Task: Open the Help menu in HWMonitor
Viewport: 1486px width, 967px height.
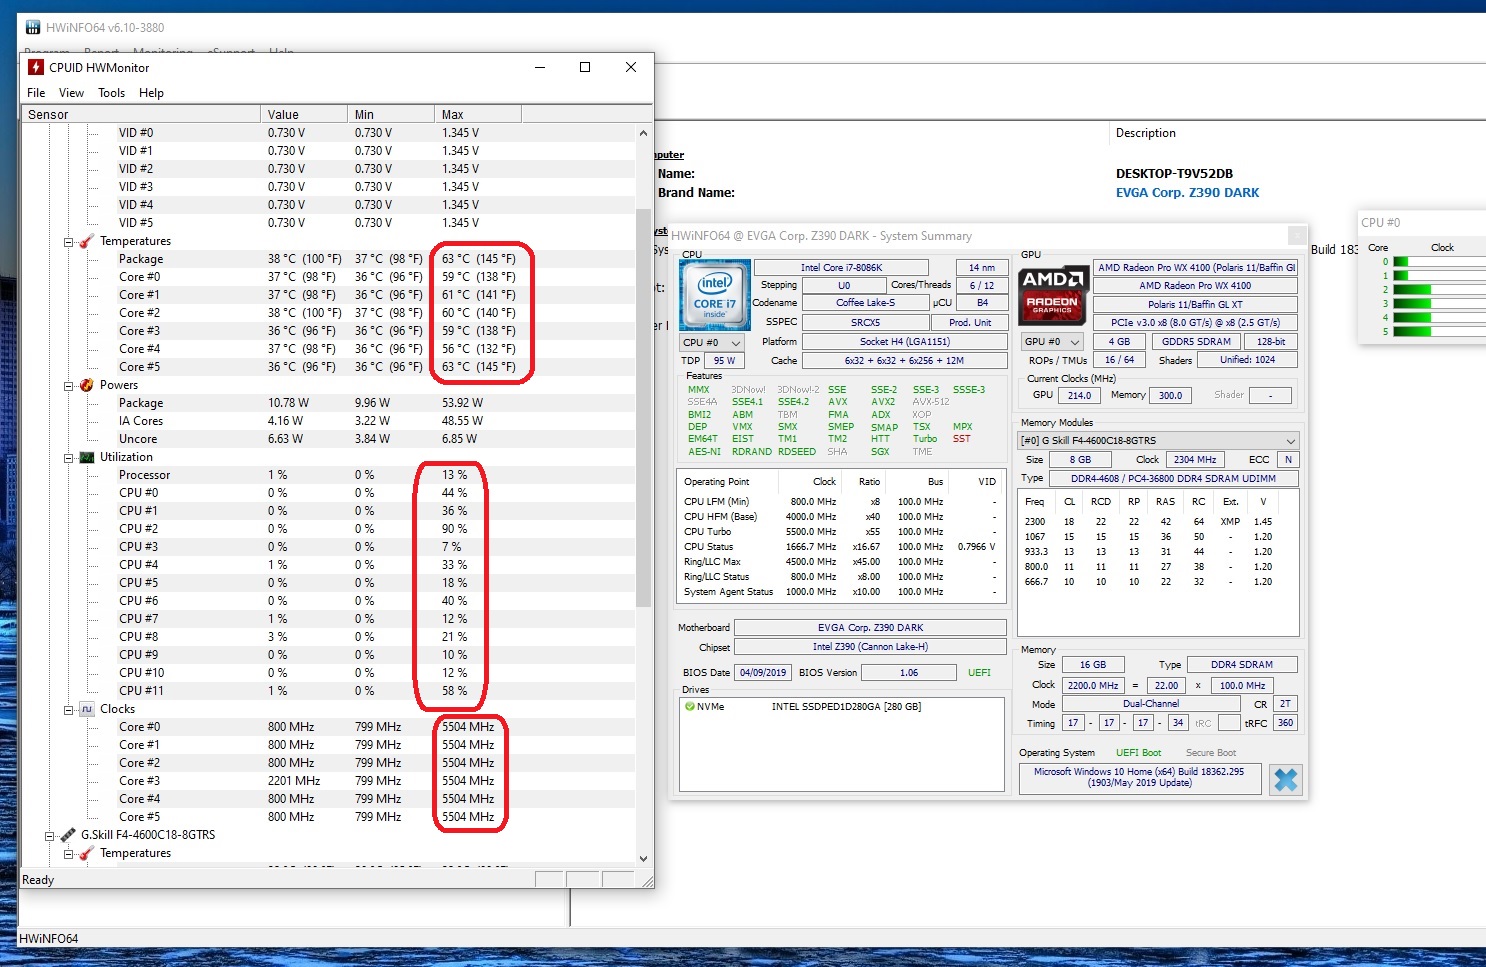Action: coord(151,93)
